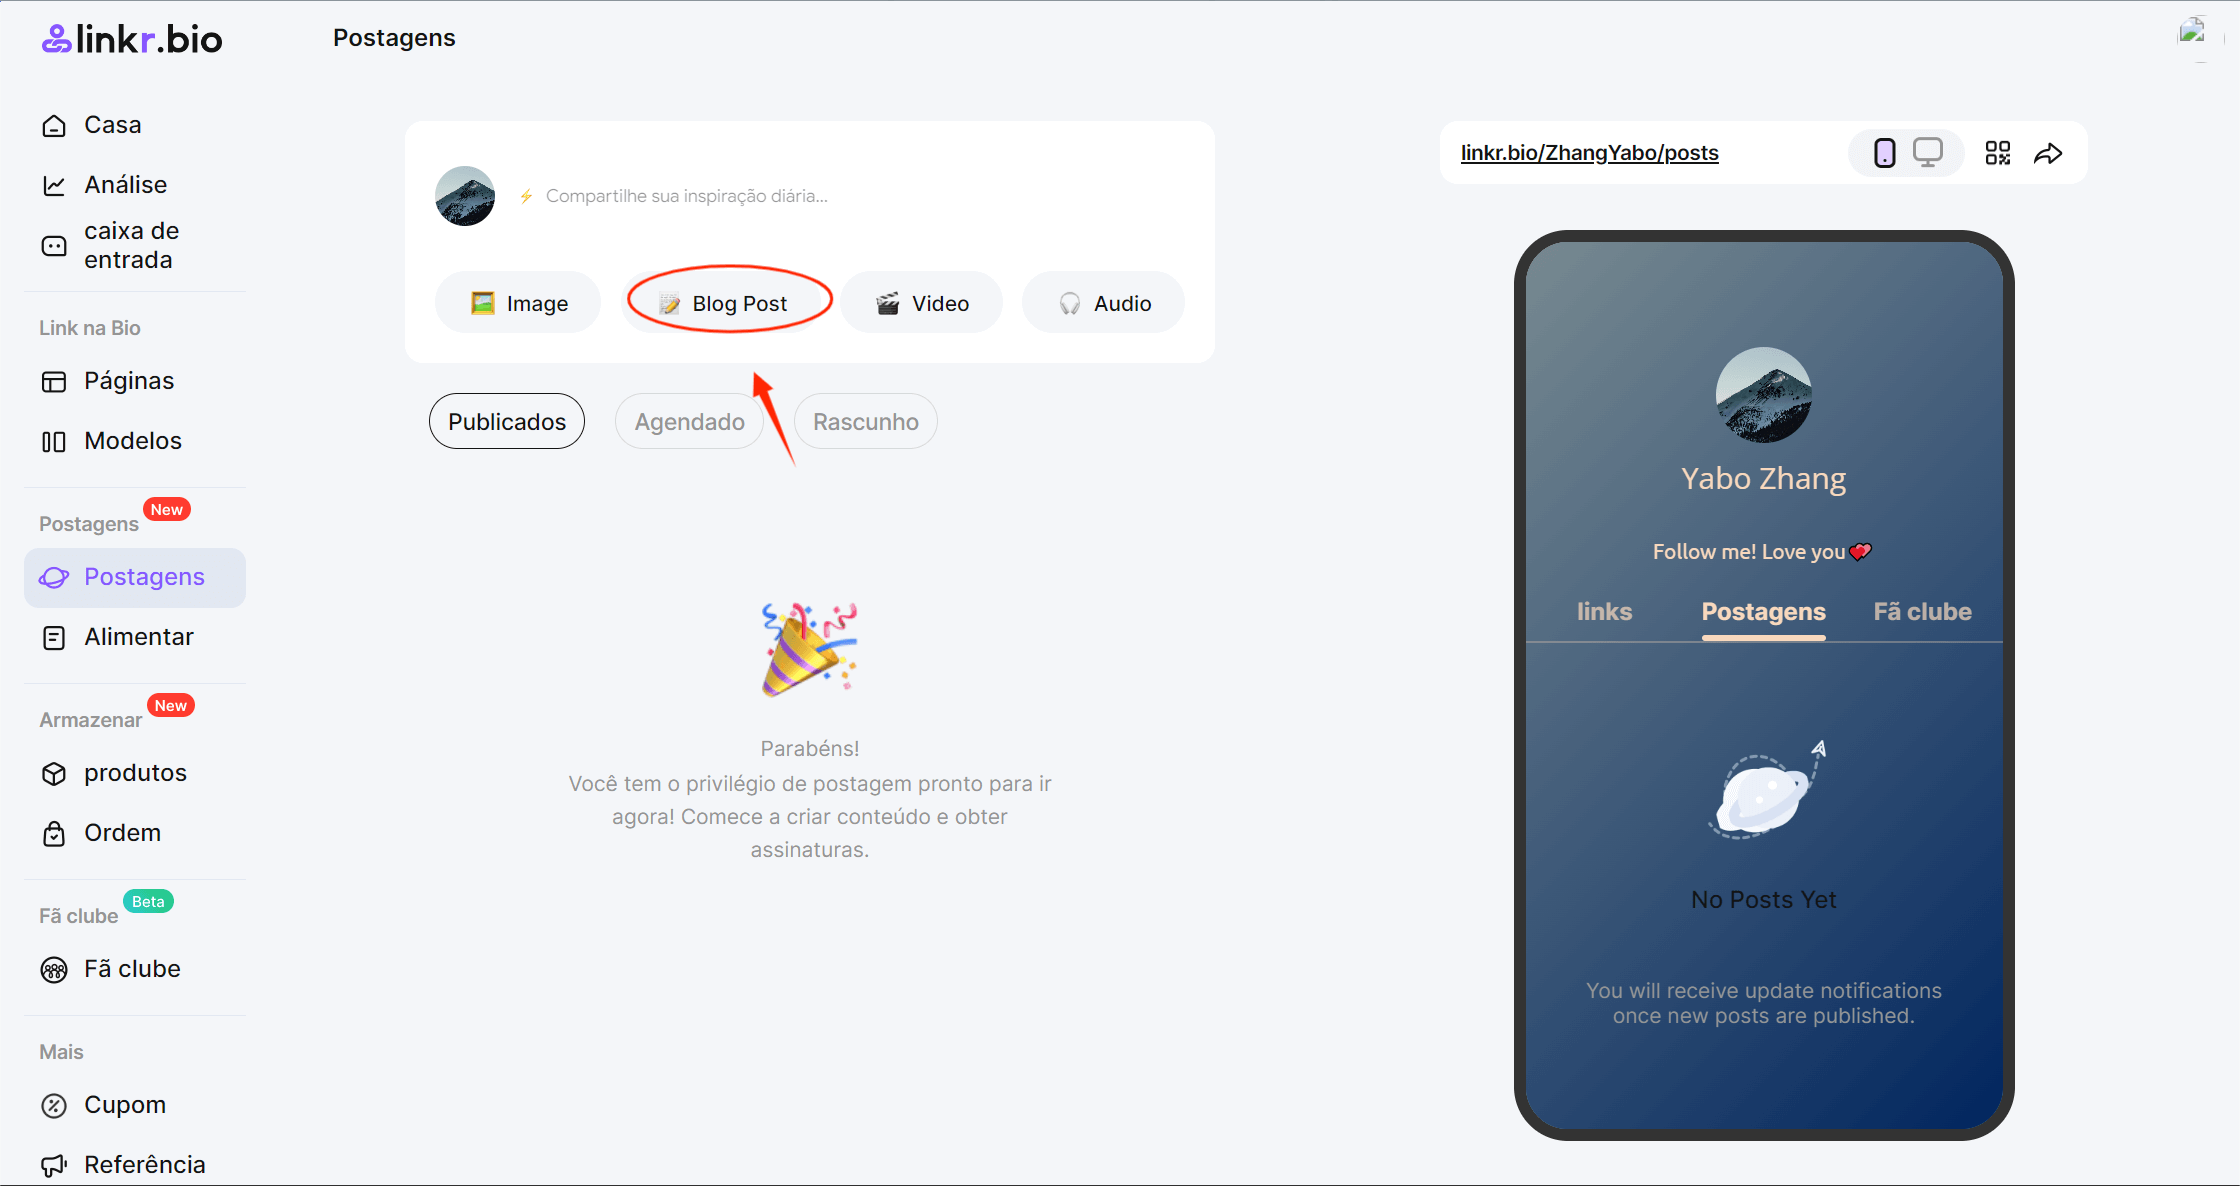Screen dimensions: 2240x1186
Task: Click the Análise sidebar icon
Action: 53,184
